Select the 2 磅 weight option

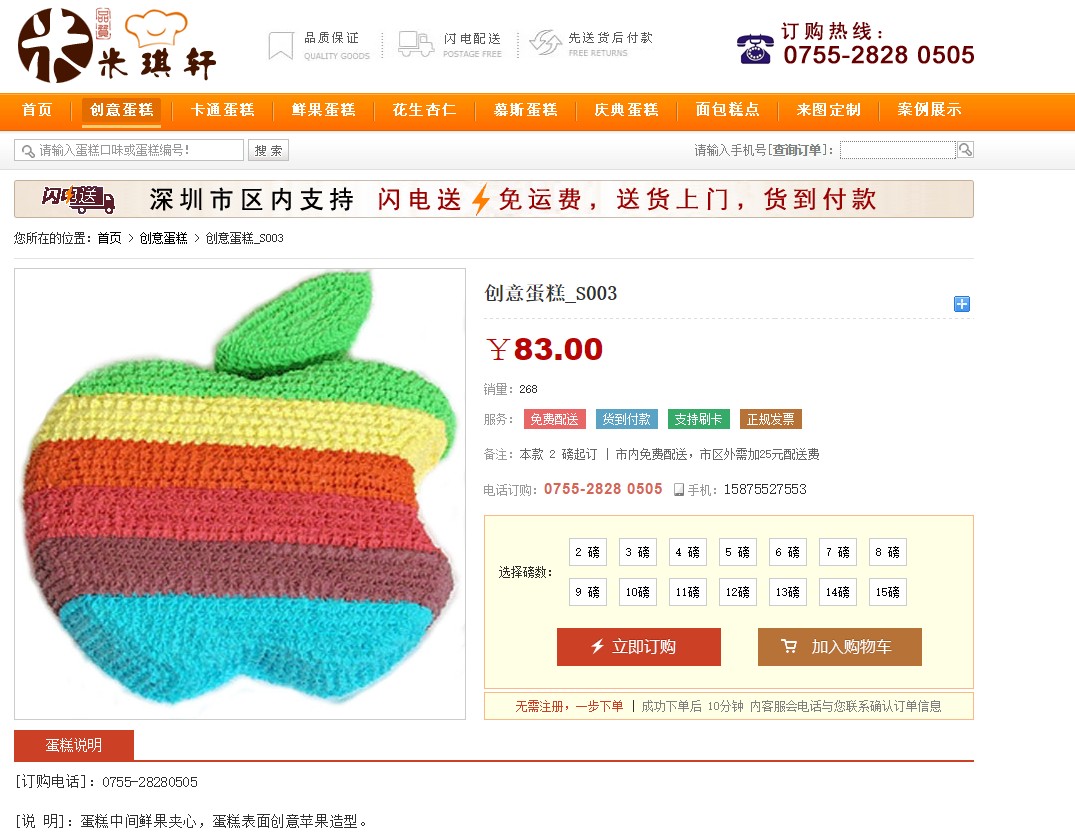point(588,552)
